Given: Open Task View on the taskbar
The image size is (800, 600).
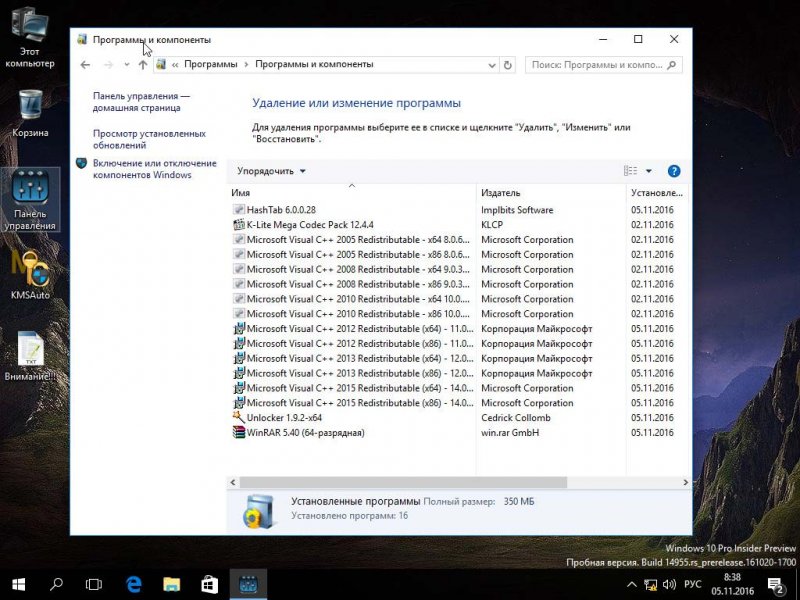Looking at the screenshot, I should tap(93, 585).
